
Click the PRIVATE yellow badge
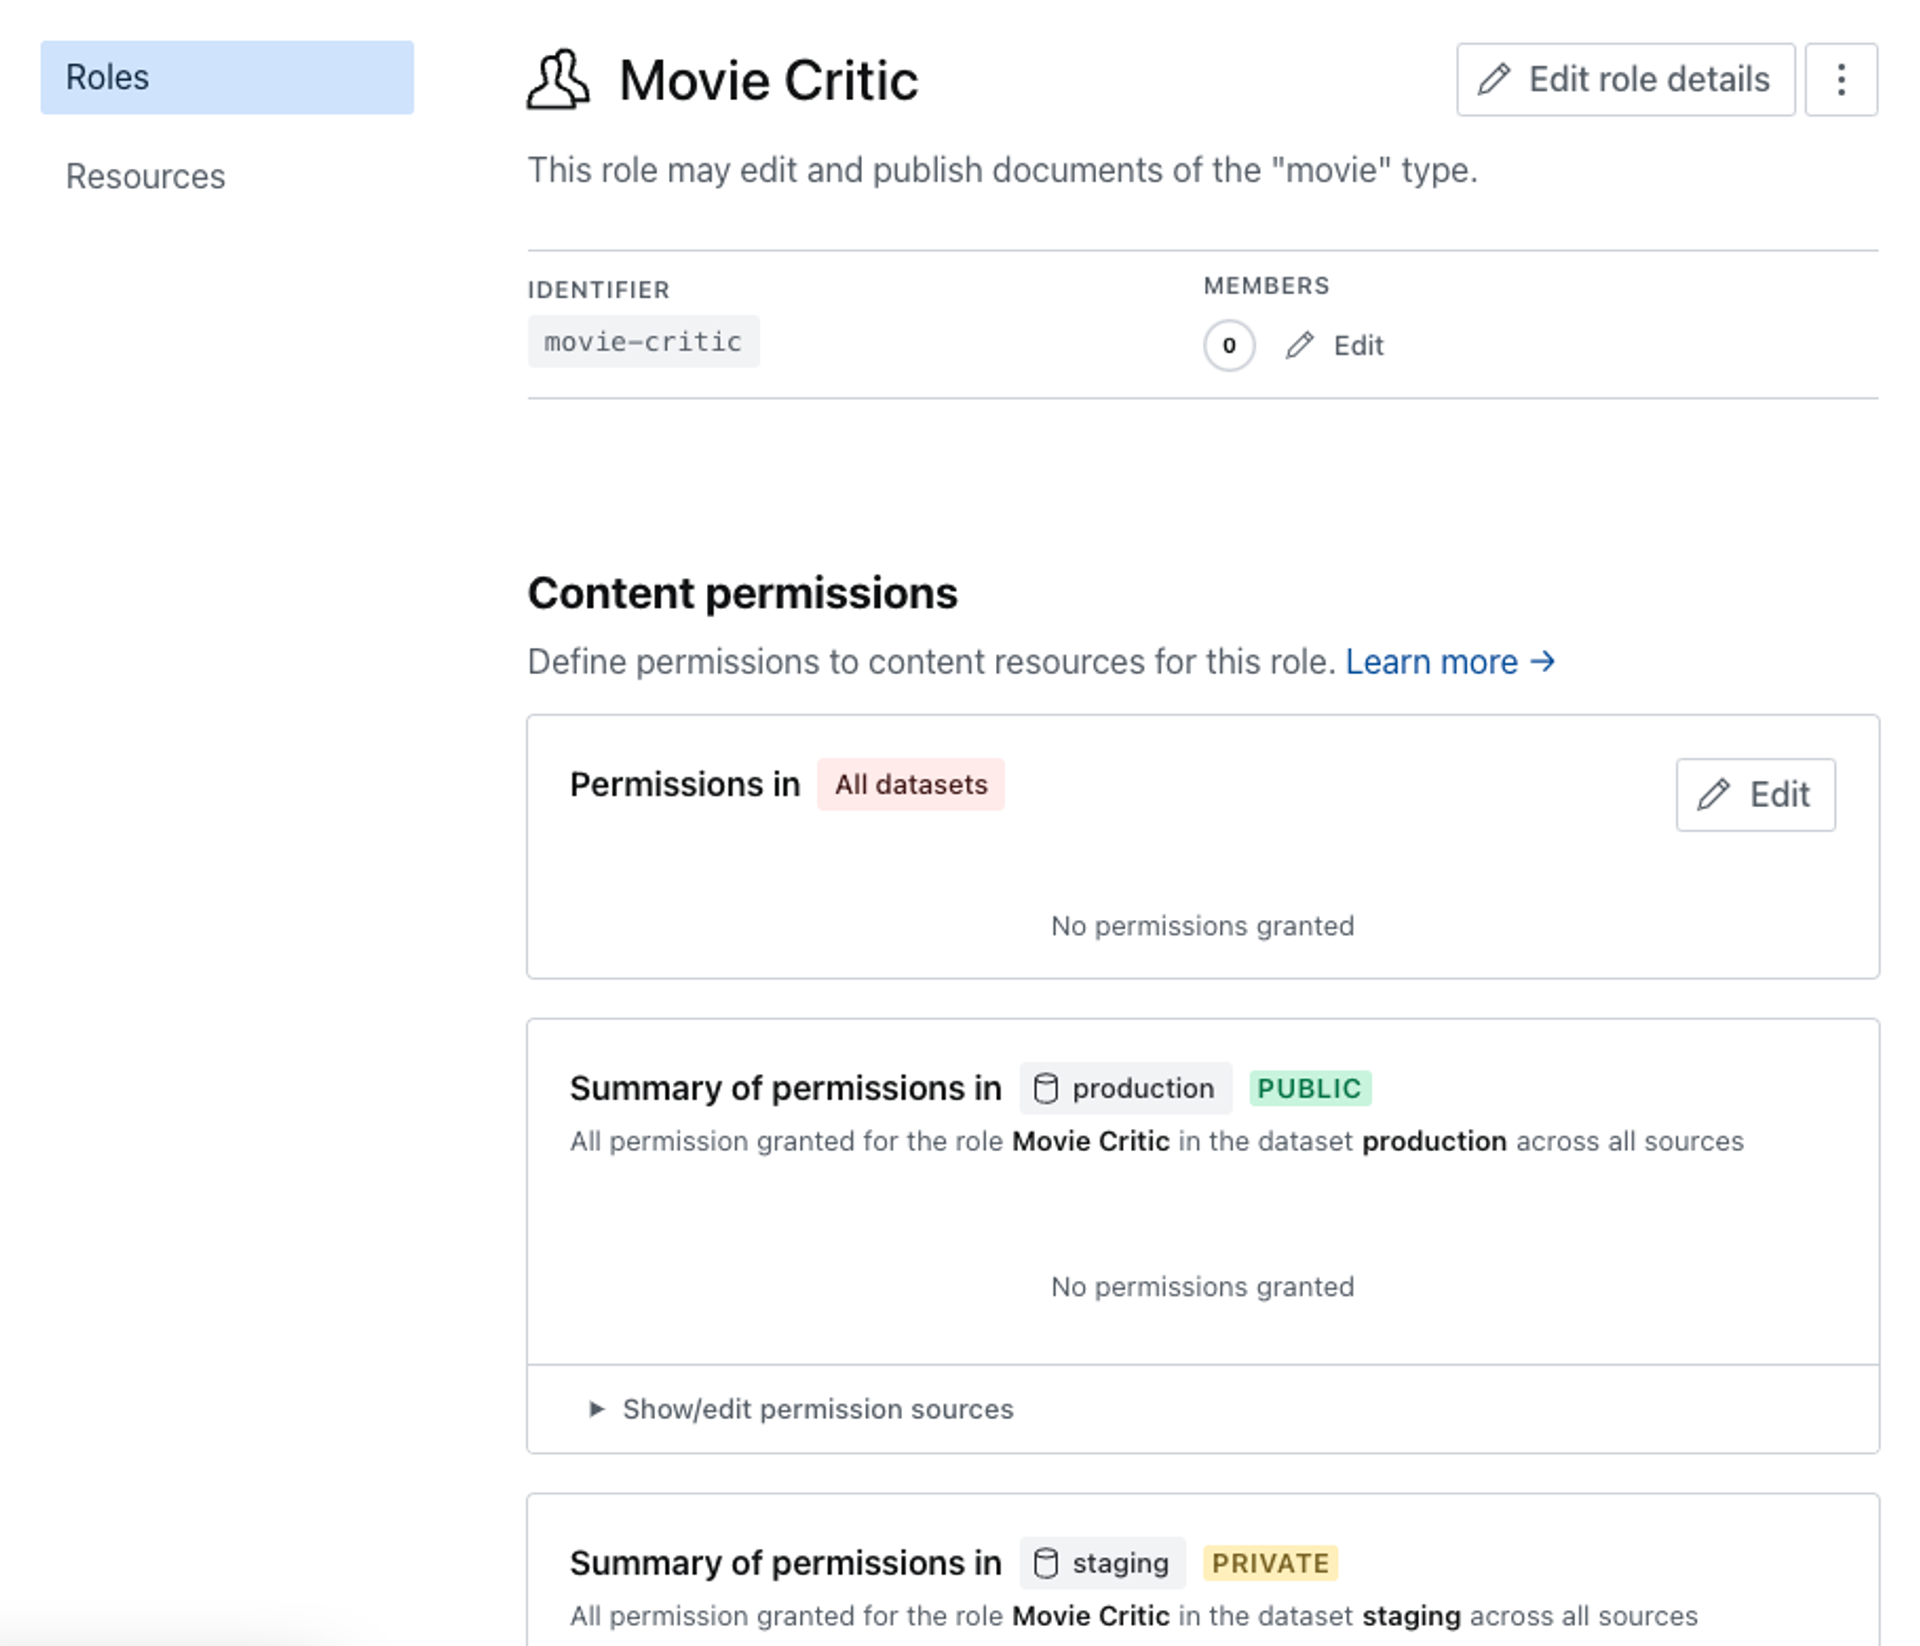point(1270,1563)
